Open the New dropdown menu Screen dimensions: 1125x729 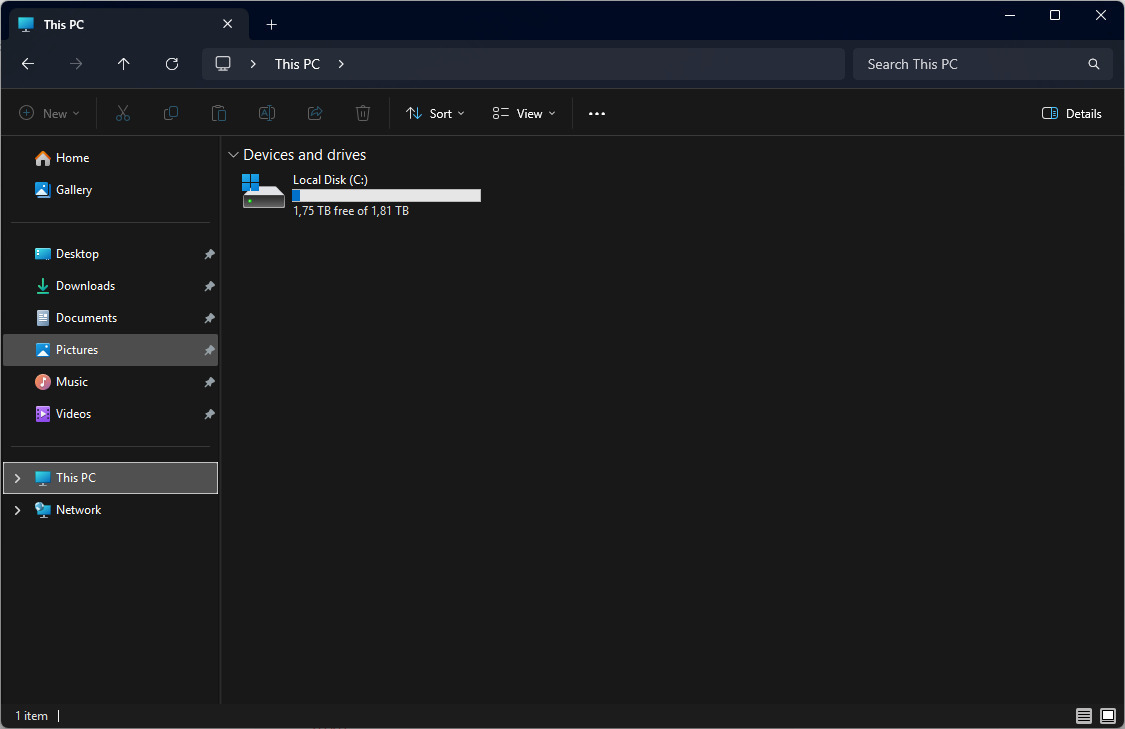pos(49,113)
